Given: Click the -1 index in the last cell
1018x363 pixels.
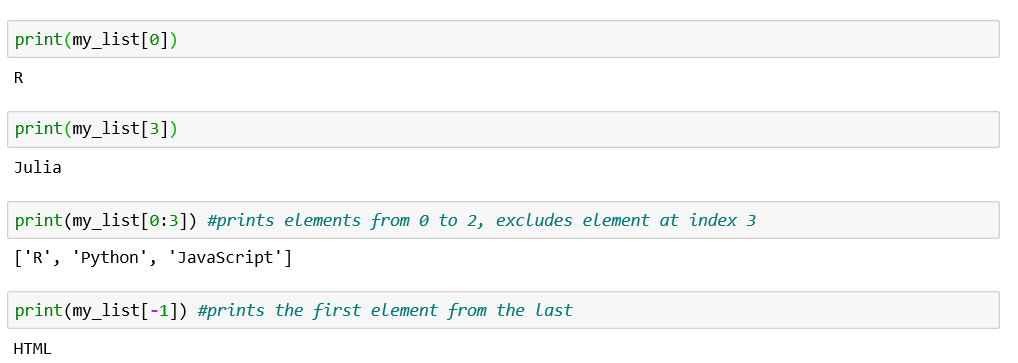Looking at the screenshot, I should [159, 310].
